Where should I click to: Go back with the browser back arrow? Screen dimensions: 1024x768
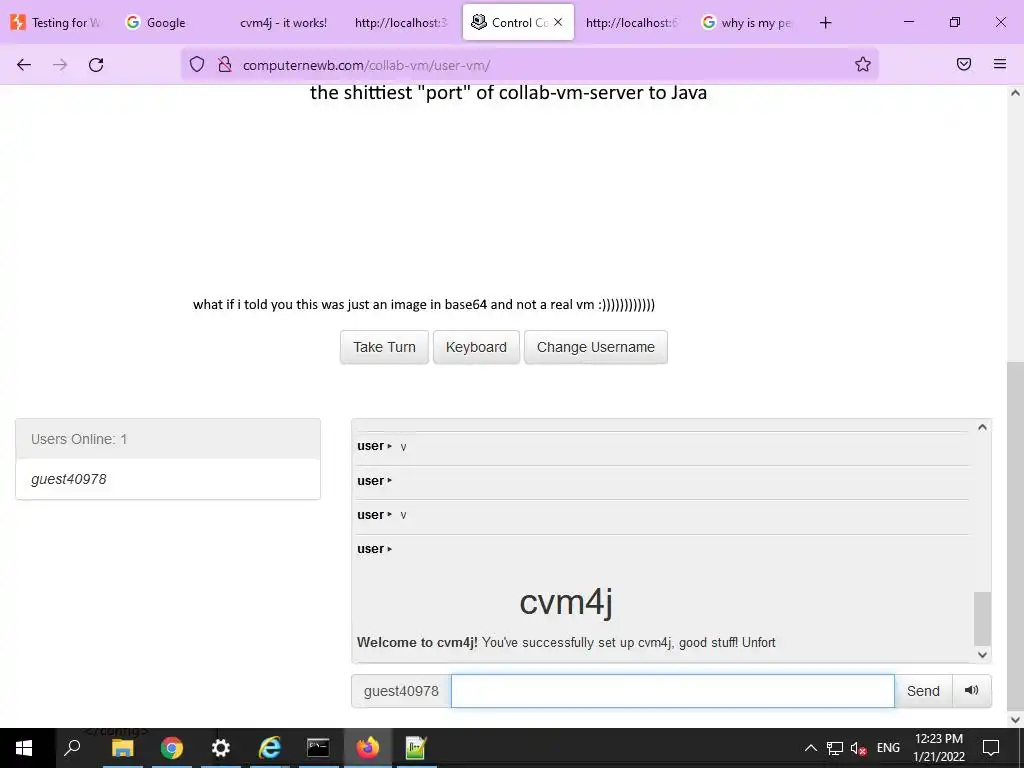coord(24,64)
